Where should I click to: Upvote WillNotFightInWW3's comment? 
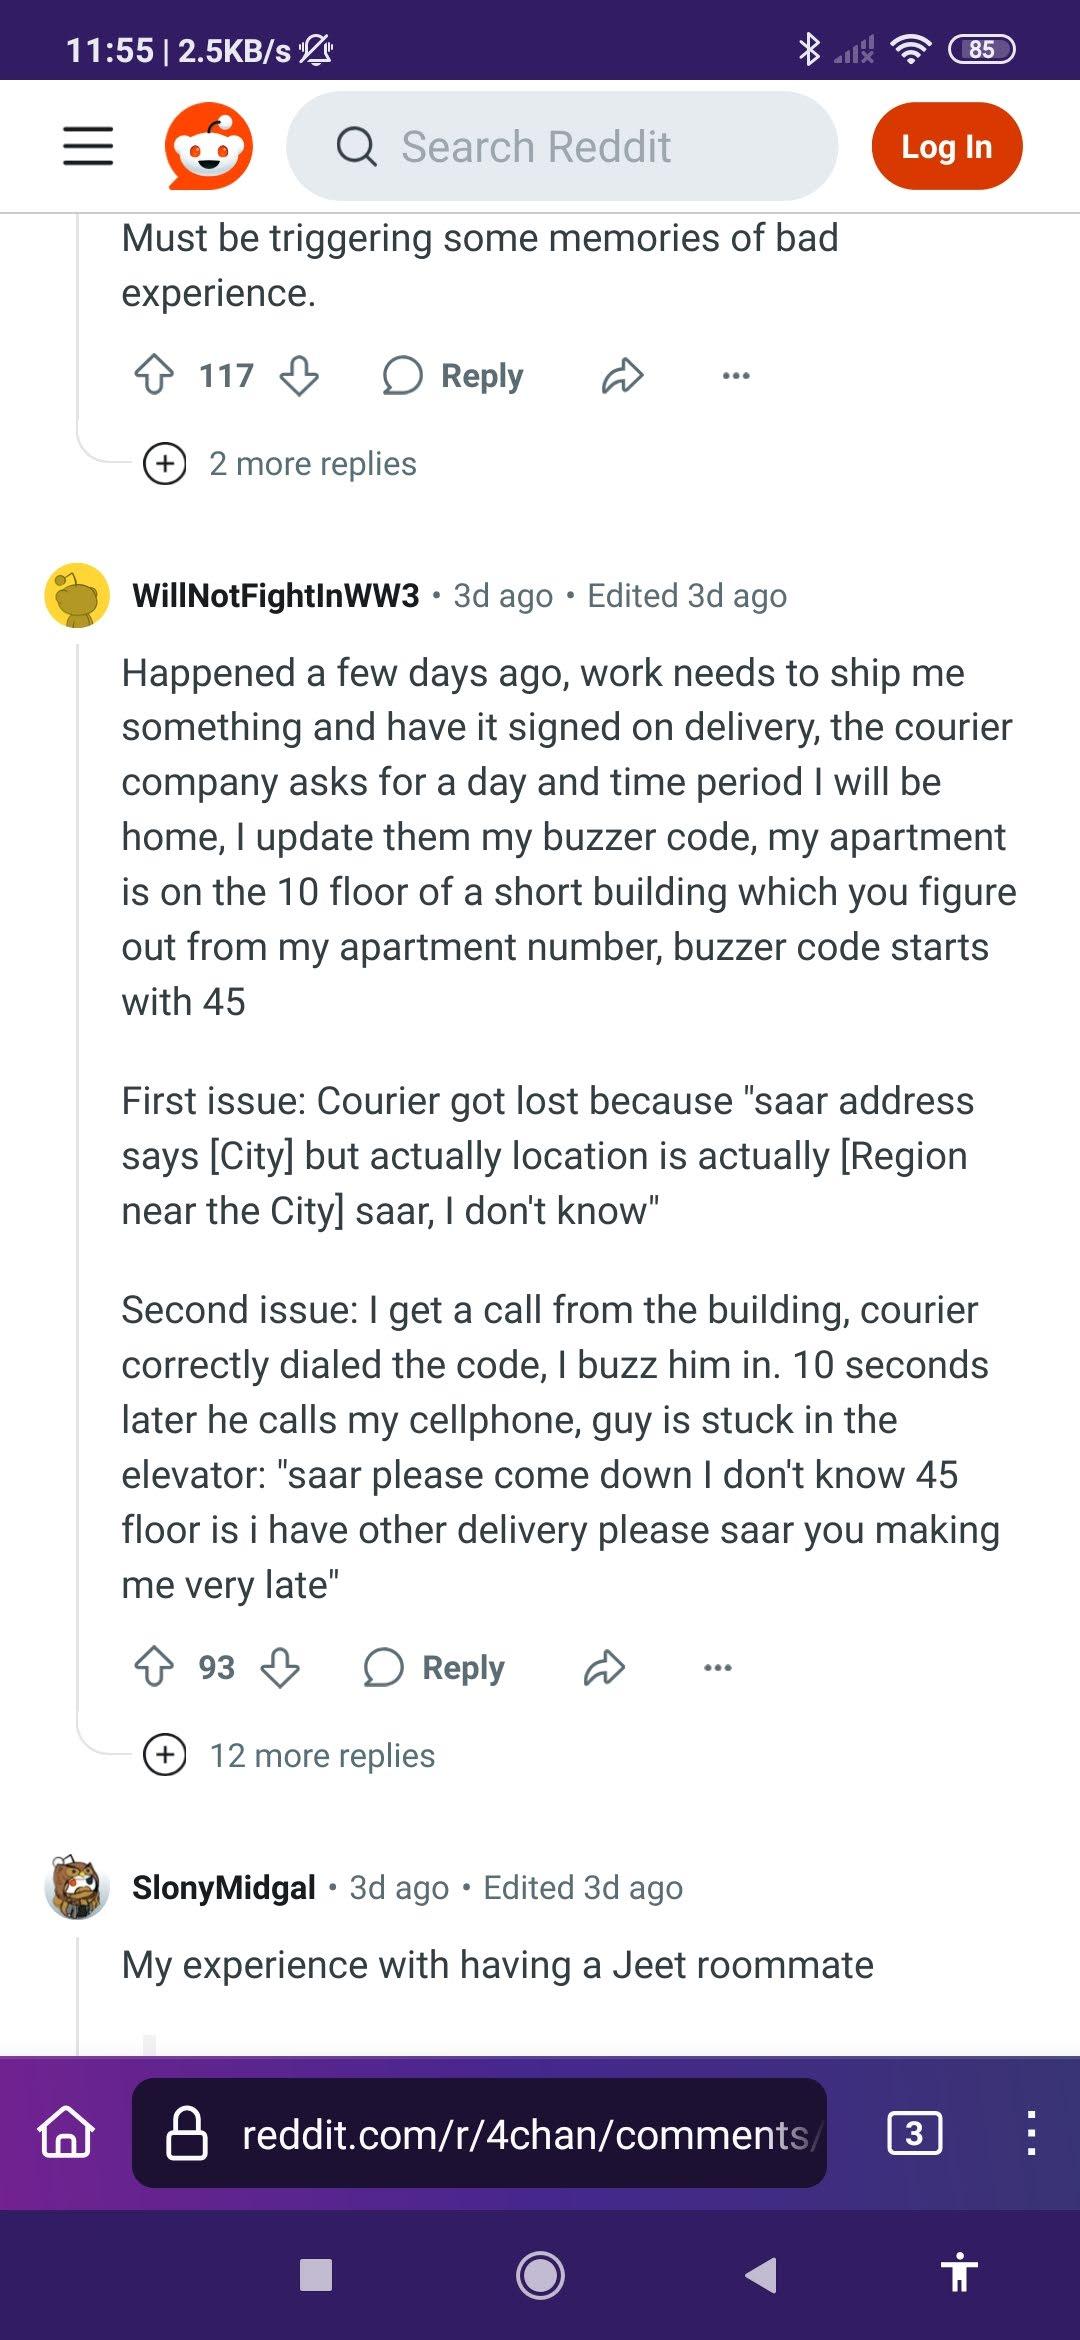pyautogui.click(x=154, y=1667)
